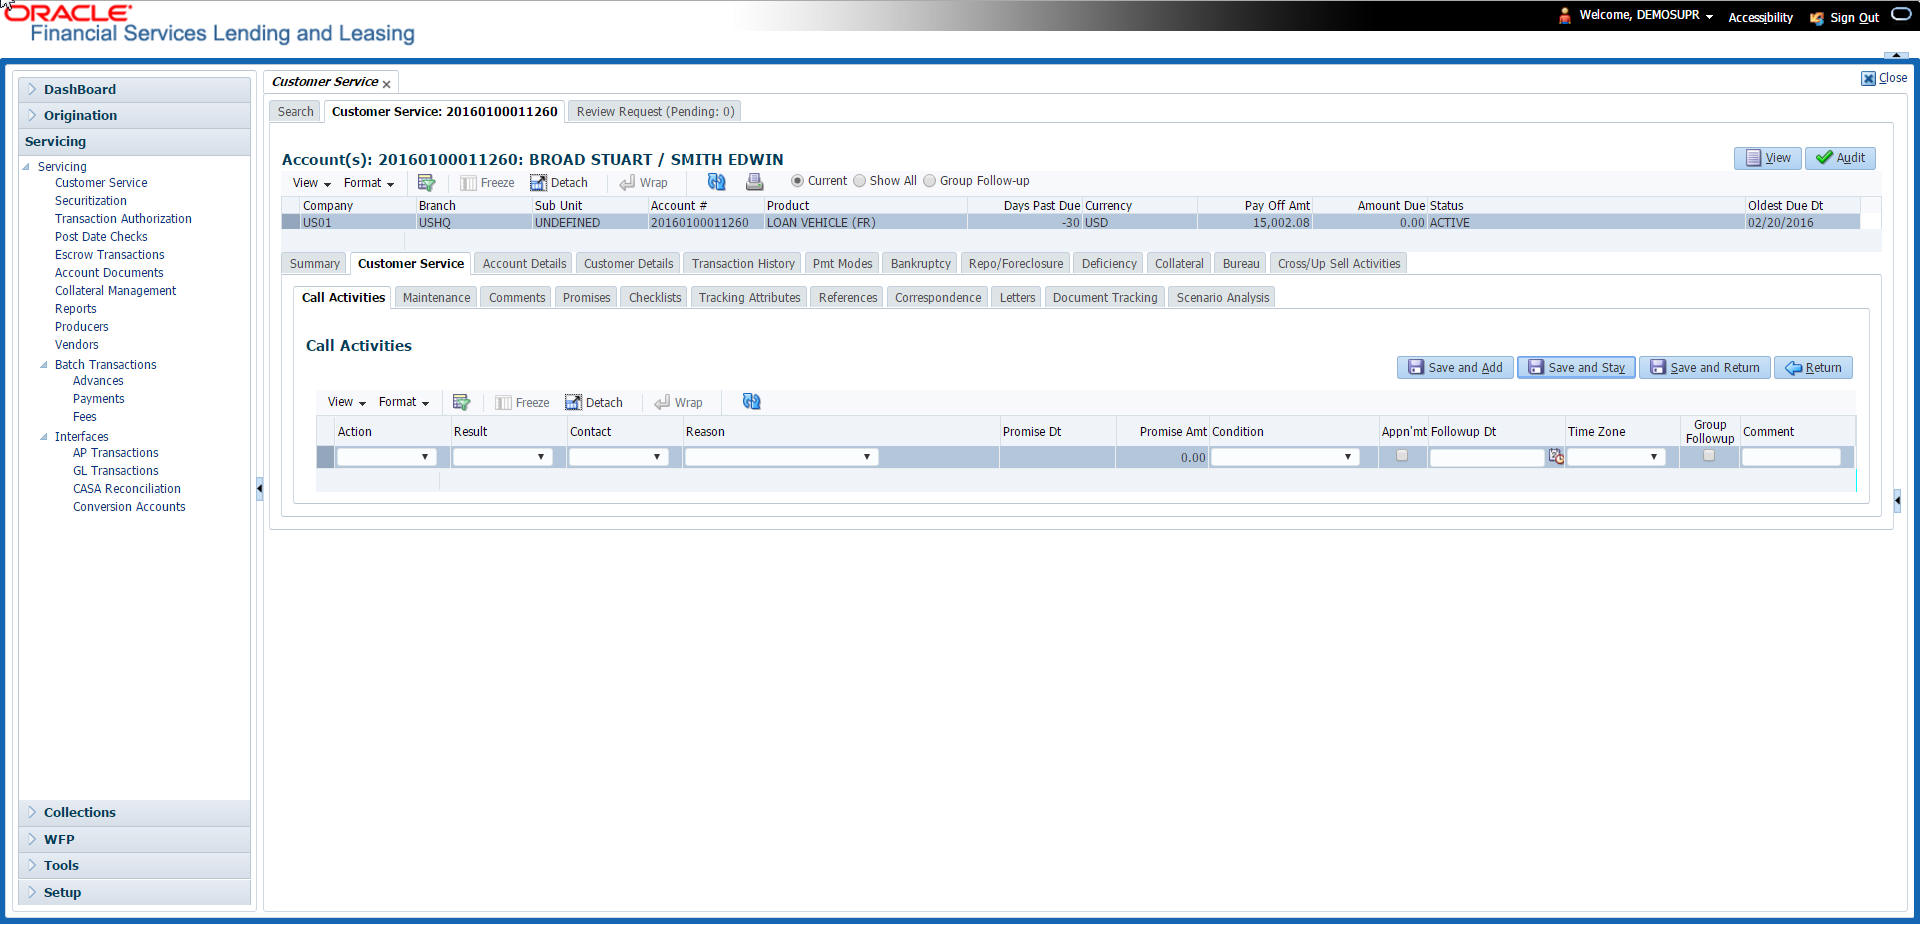Open the Followup Dt calendar picker icon
The width and height of the screenshot is (1920, 925).
tap(1556, 457)
